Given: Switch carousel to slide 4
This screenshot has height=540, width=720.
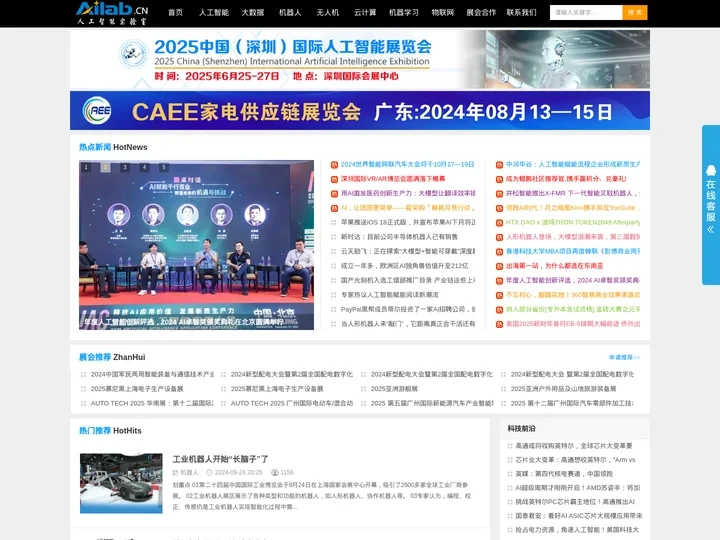Looking at the screenshot, I should pos(144,167).
